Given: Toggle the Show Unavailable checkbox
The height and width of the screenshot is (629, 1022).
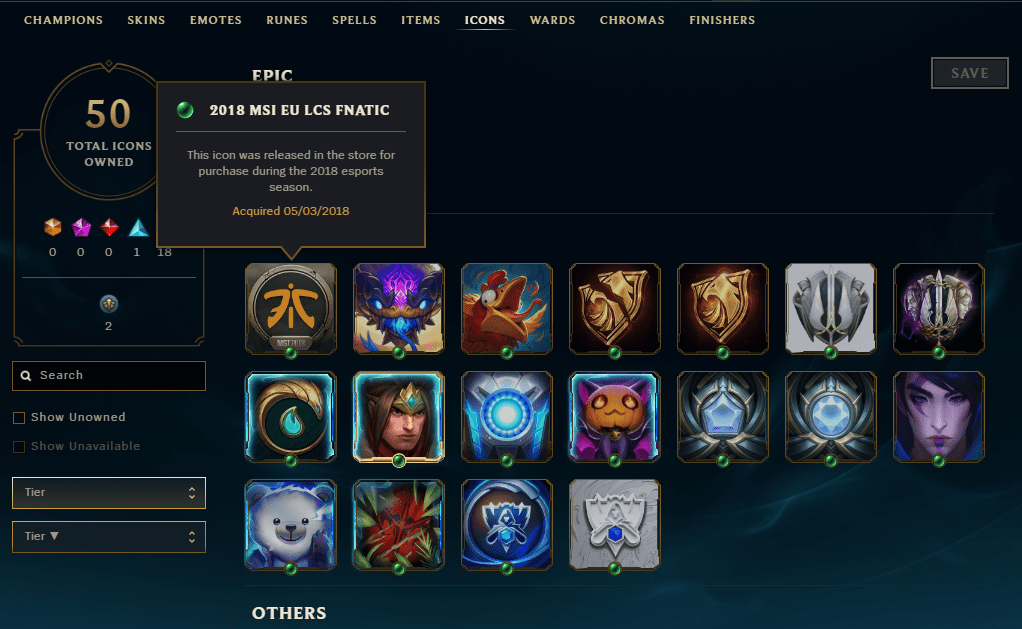Looking at the screenshot, I should (x=19, y=446).
